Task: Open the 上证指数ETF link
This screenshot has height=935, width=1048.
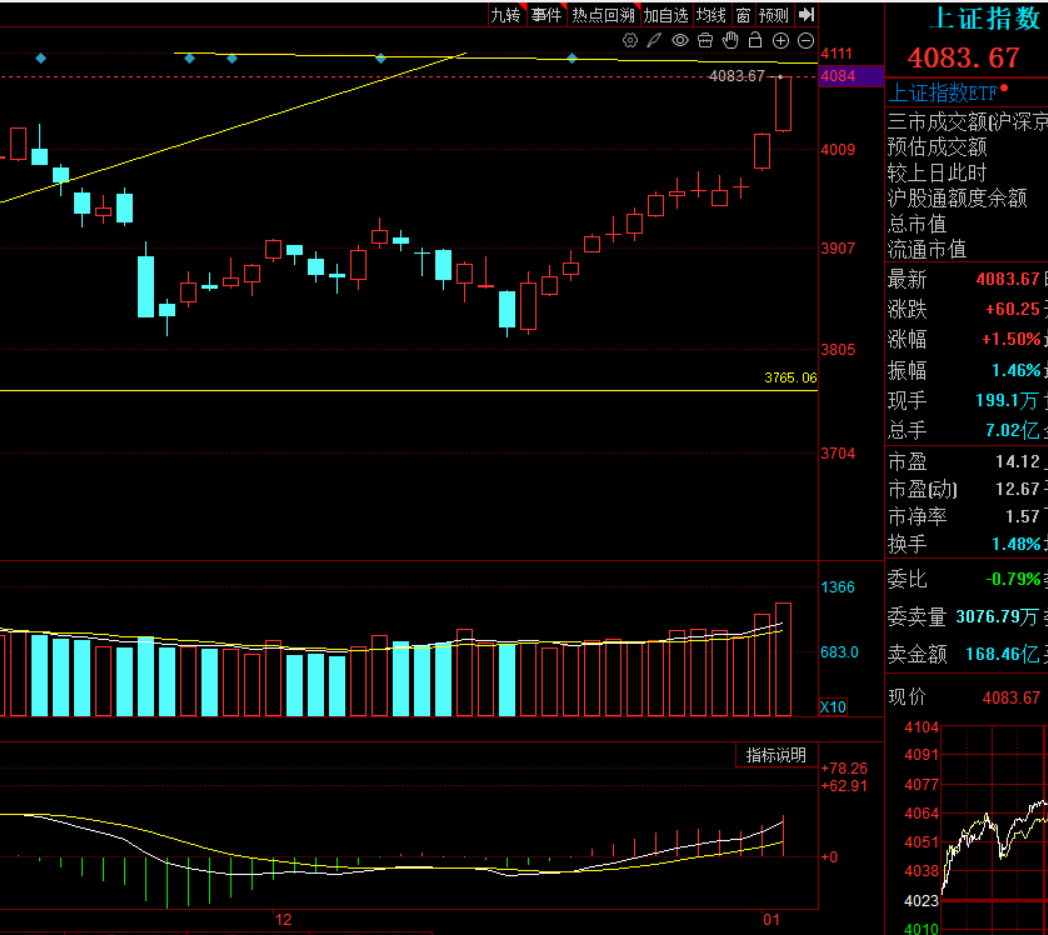Action: [943, 93]
